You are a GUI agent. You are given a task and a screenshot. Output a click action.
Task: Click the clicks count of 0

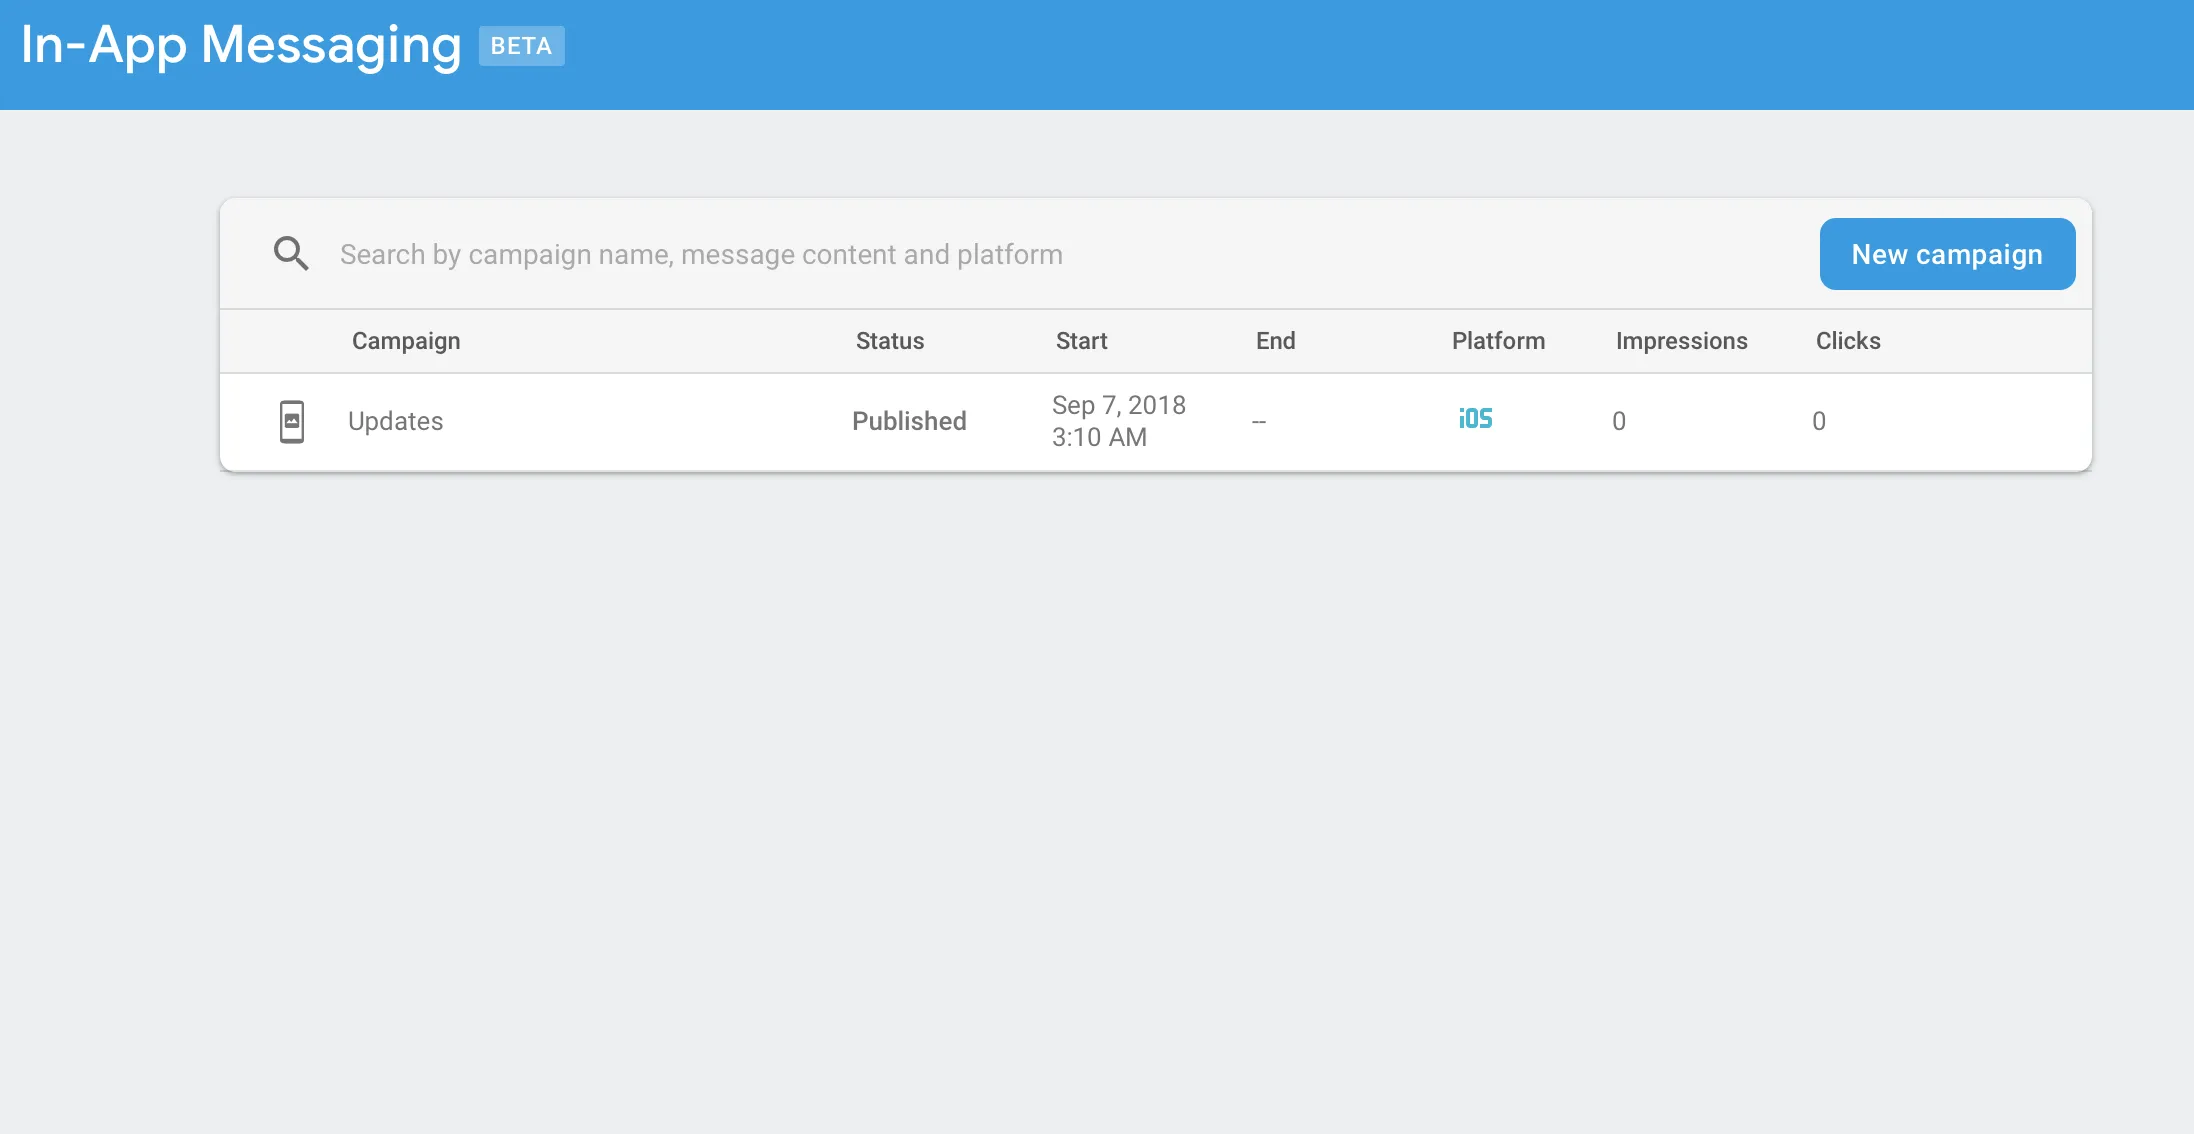pos(1819,421)
